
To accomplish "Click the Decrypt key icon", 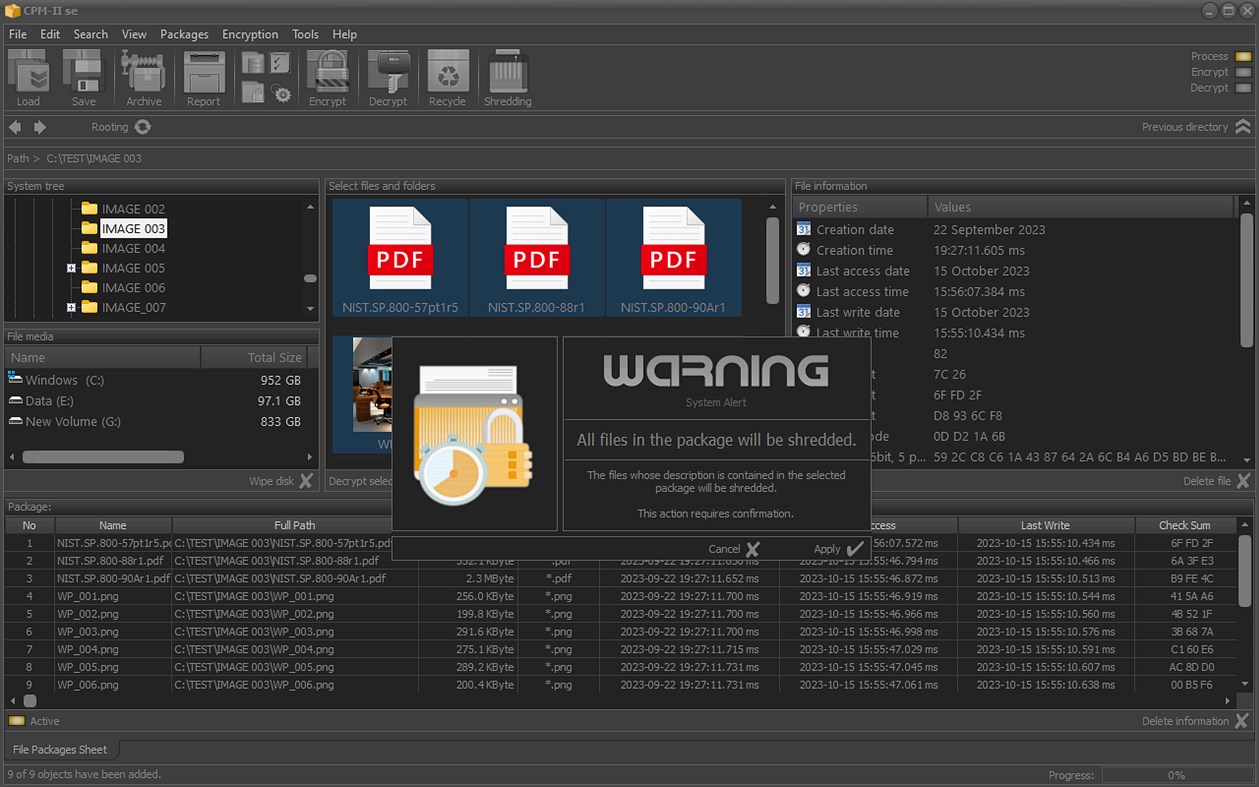I will pyautogui.click(x=388, y=72).
